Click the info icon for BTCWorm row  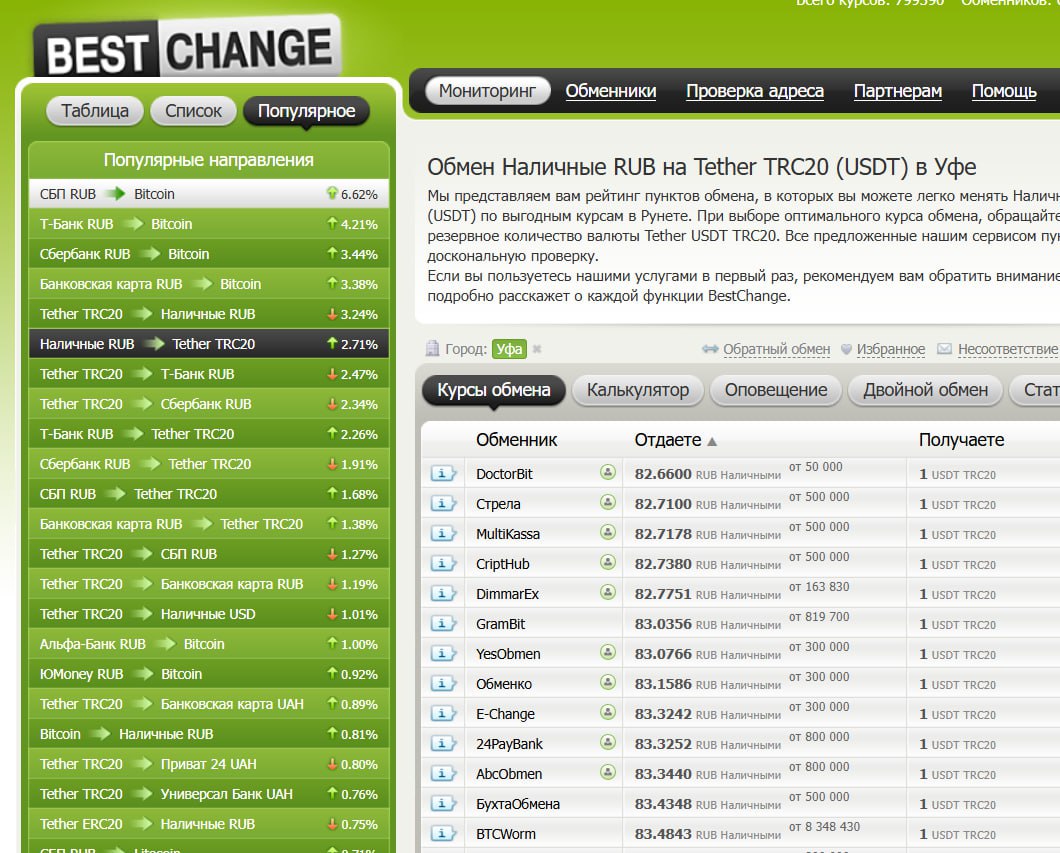click(443, 834)
